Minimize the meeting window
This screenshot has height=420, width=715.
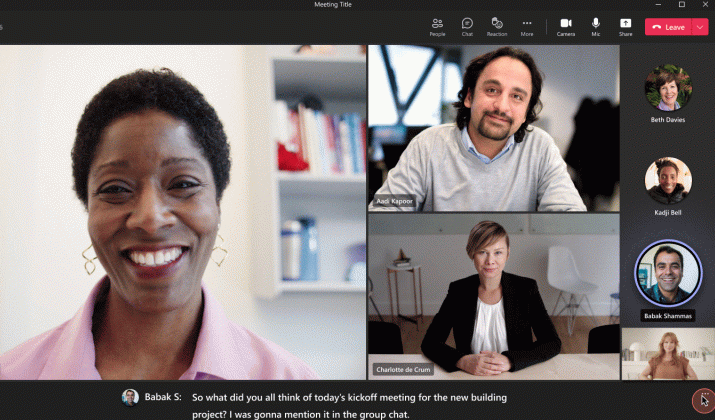click(x=658, y=5)
